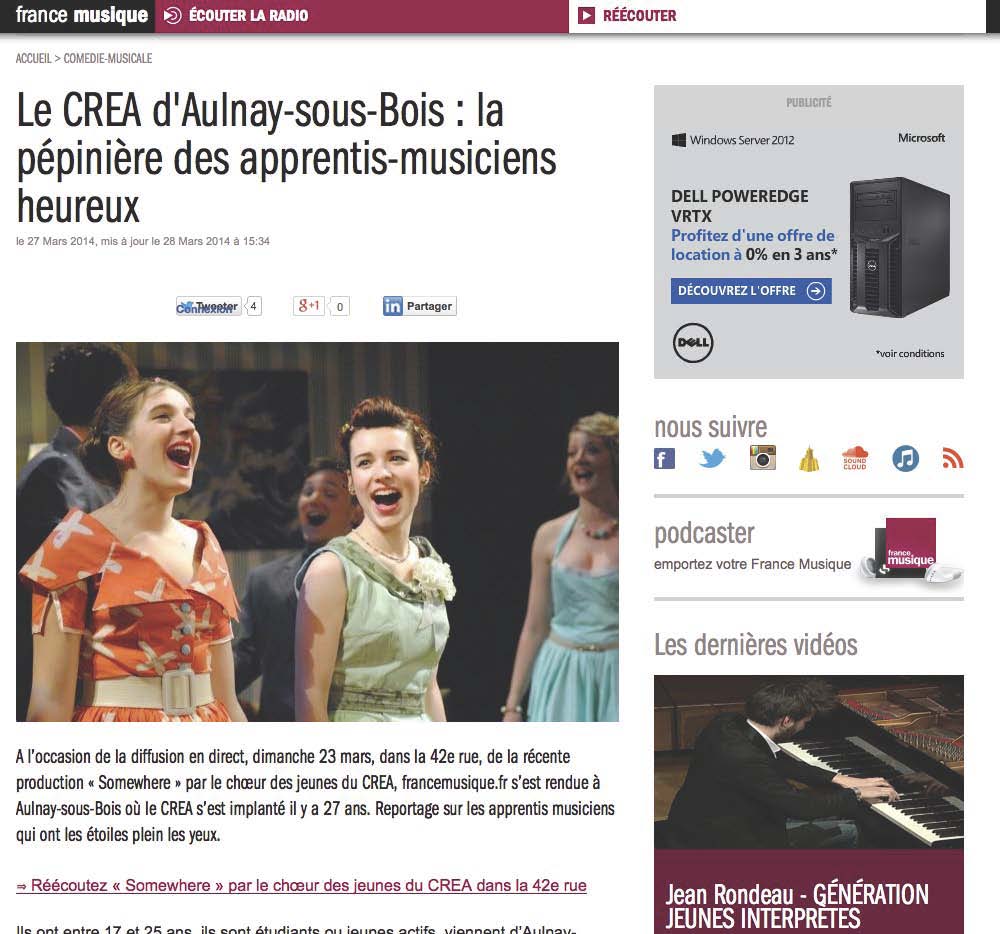Share the article via LinkedIn Partager
Screen dimensions: 1000x934
pyautogui.click(x=420, y=306)
